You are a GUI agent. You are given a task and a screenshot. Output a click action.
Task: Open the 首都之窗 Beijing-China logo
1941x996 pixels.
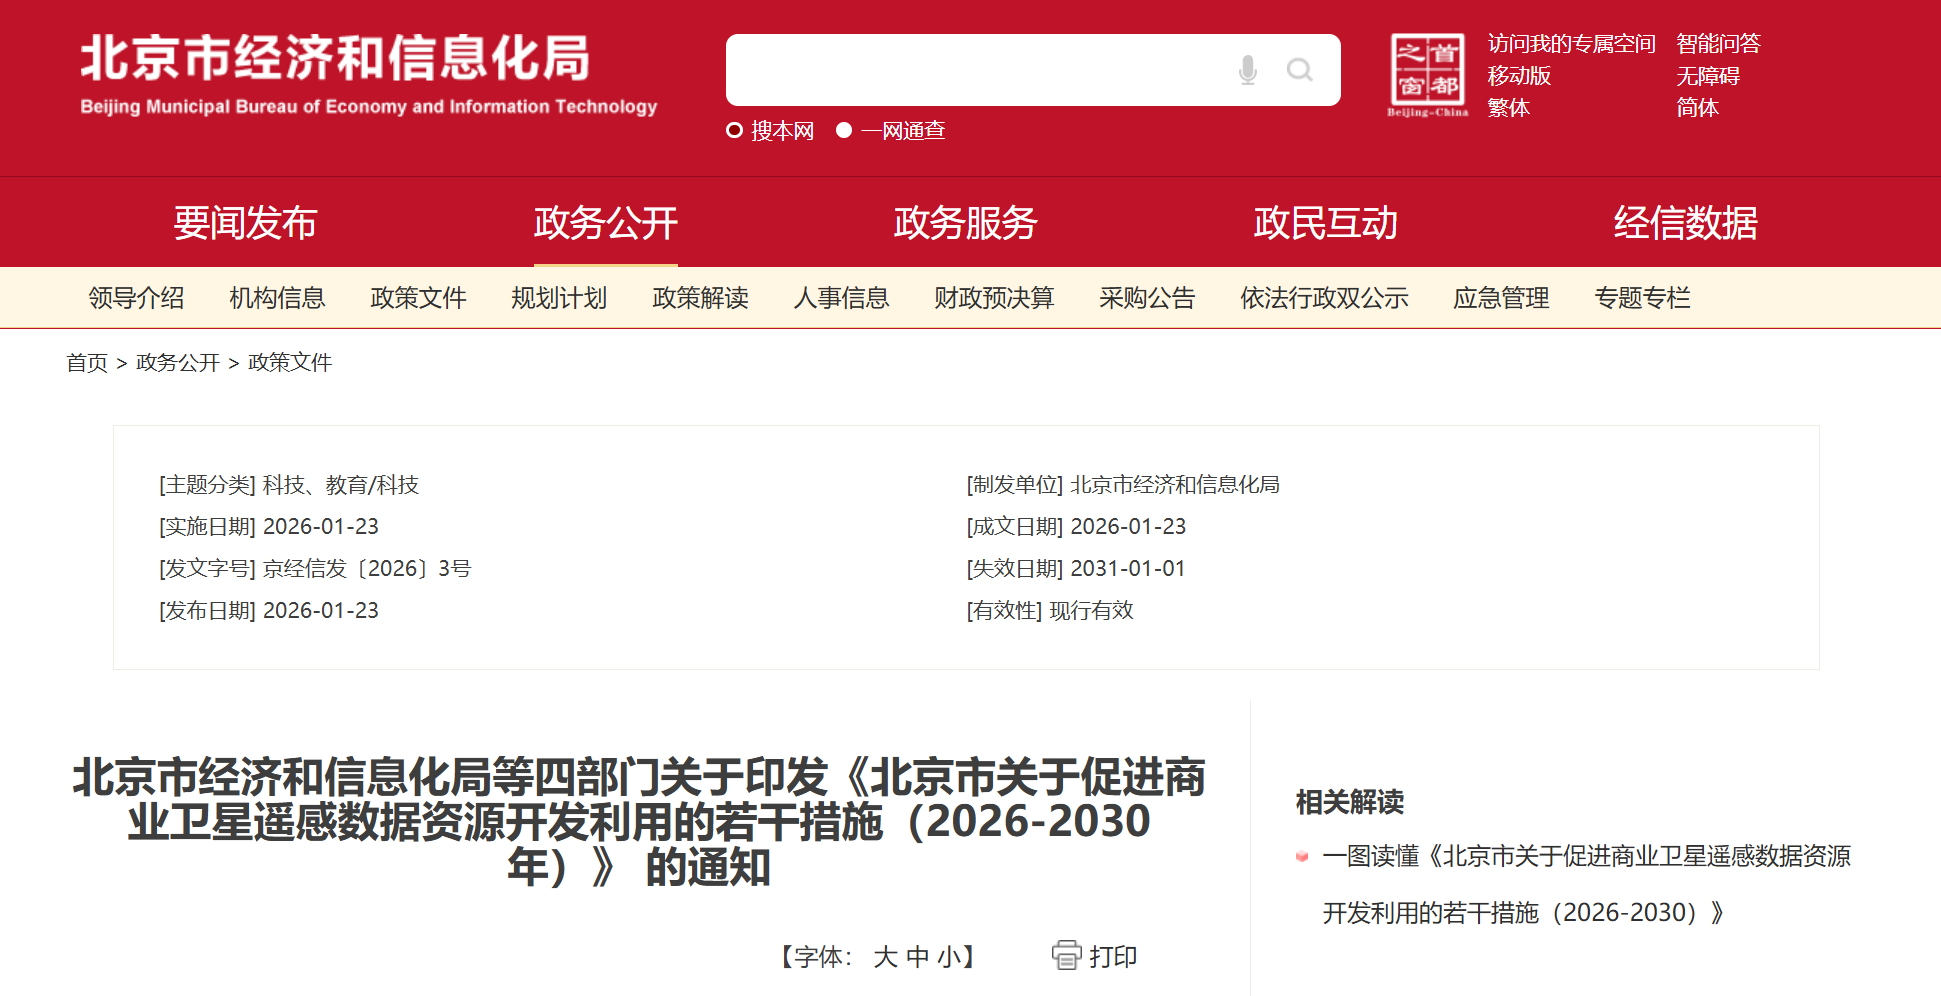[1427, 74]
